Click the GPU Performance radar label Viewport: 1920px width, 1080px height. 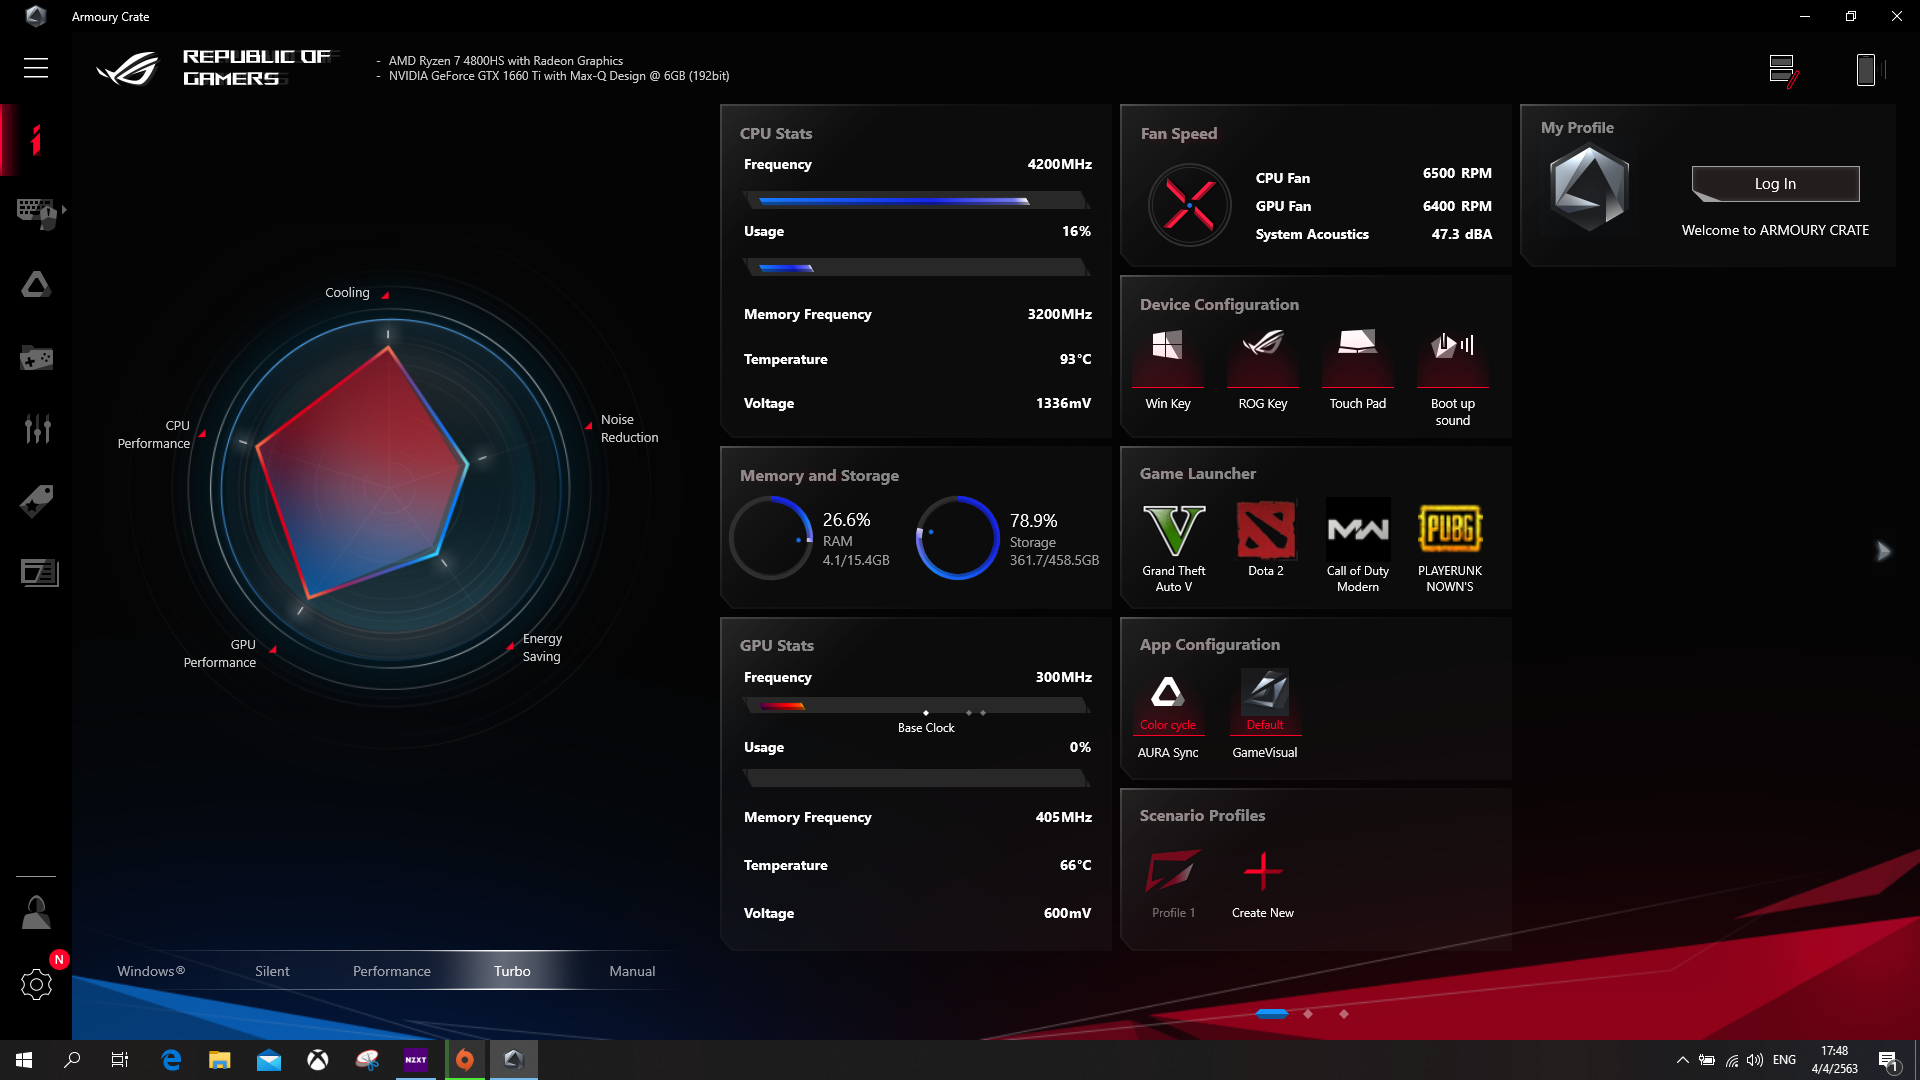220,654
